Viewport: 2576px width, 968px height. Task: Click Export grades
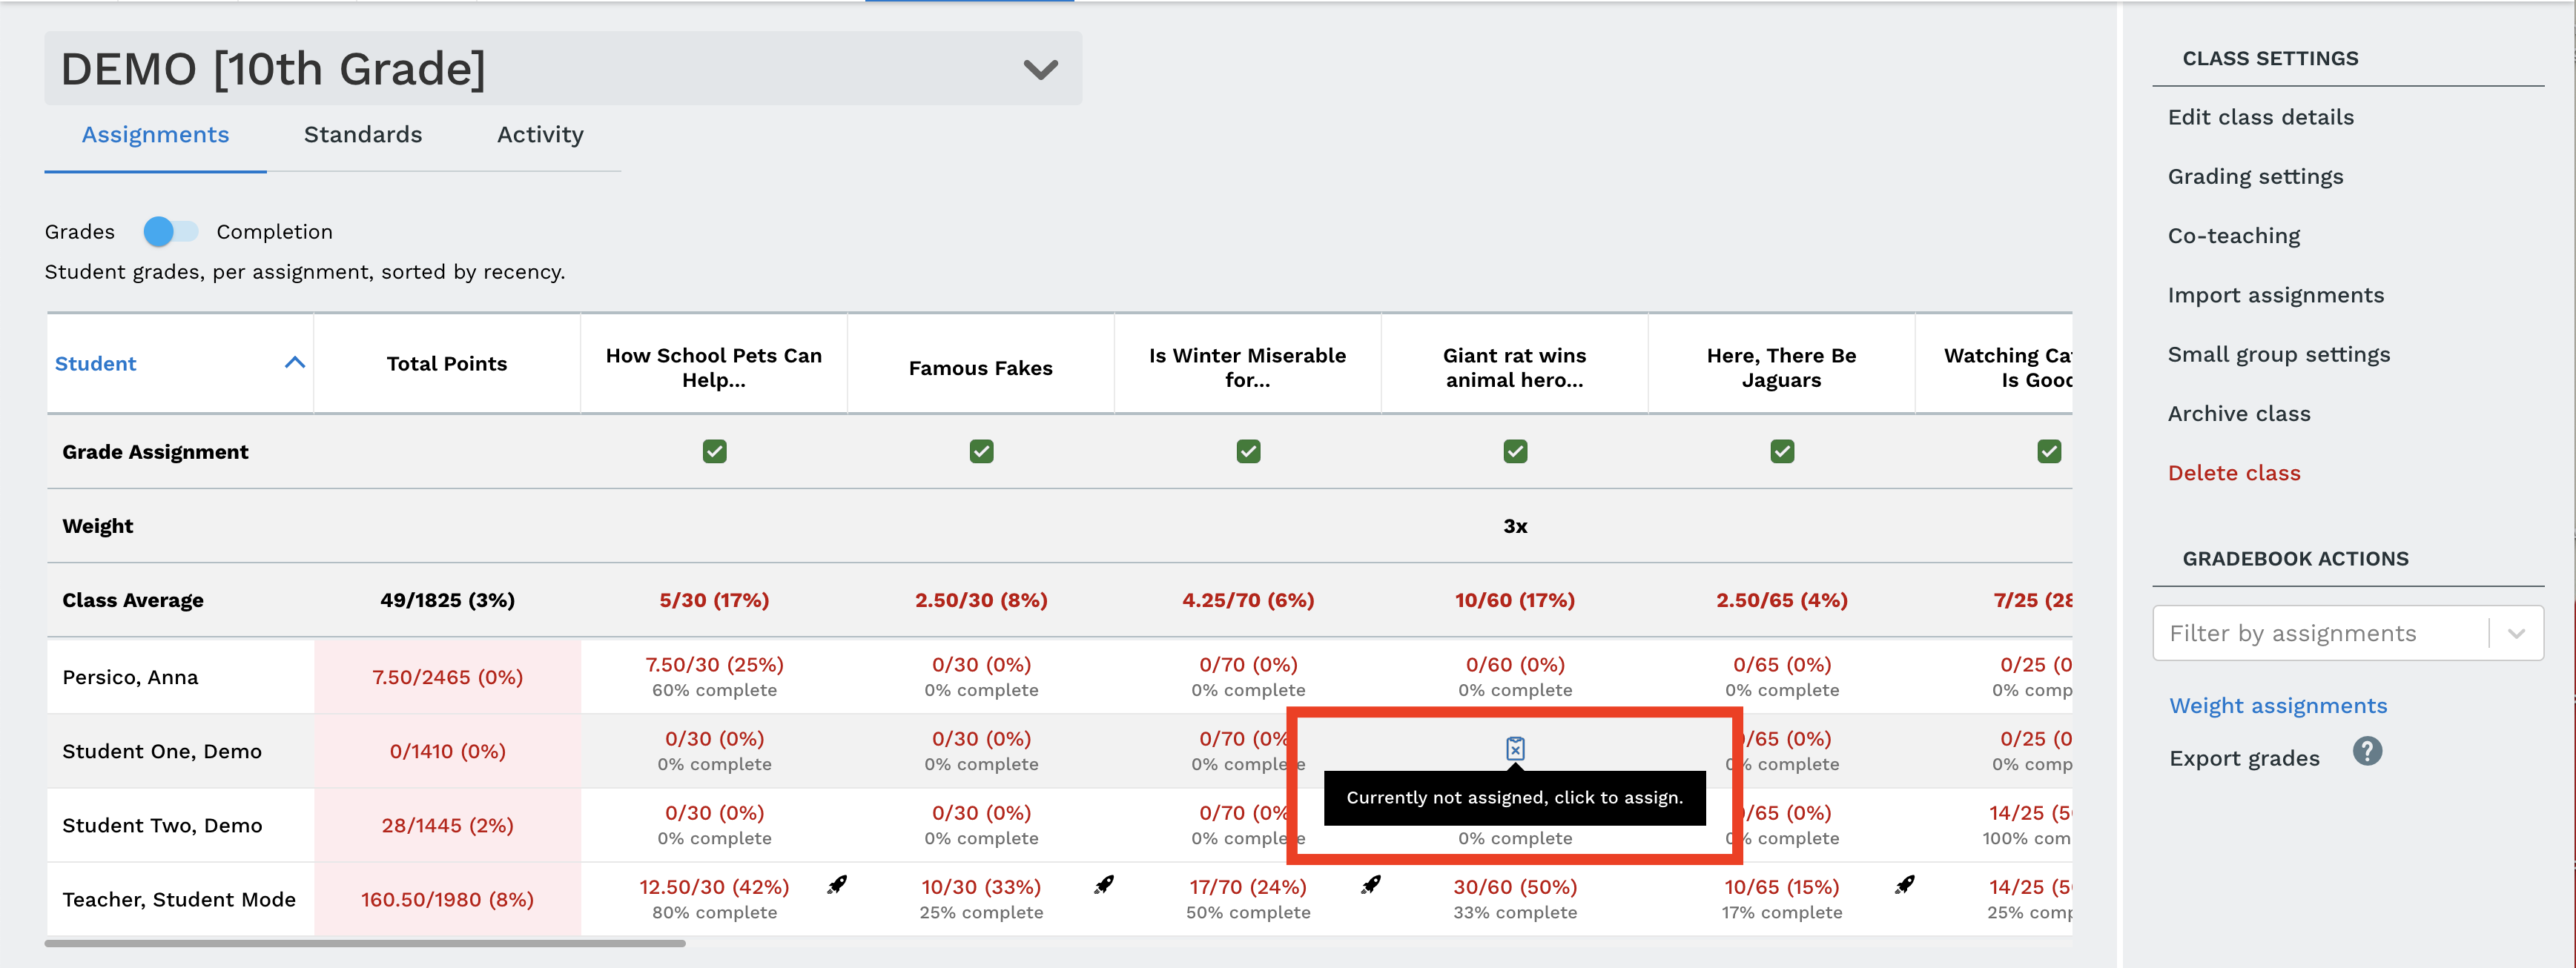coord(2243,758)
